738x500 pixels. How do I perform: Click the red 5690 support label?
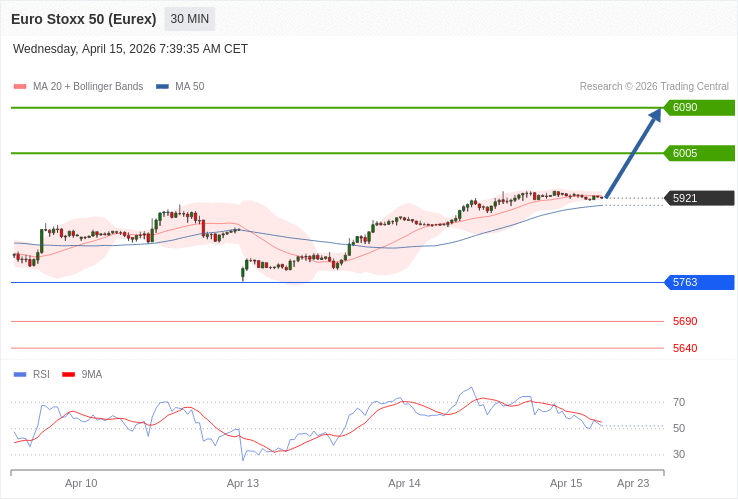click(x=685, y=321)
